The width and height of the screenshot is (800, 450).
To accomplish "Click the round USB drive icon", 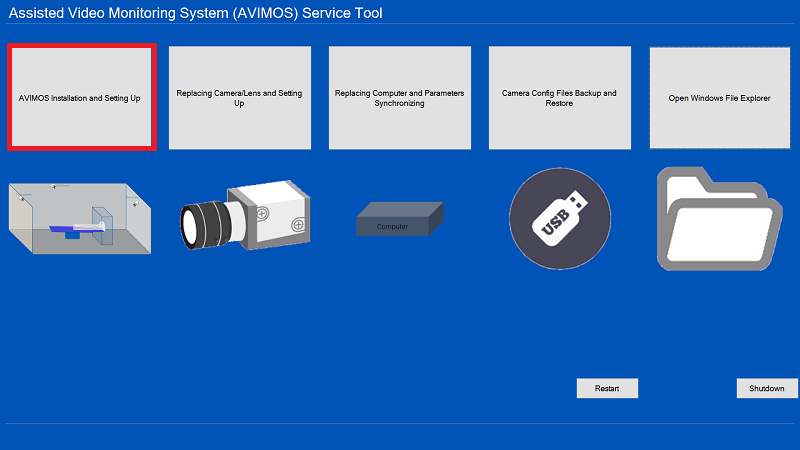I will click(559, 218).
